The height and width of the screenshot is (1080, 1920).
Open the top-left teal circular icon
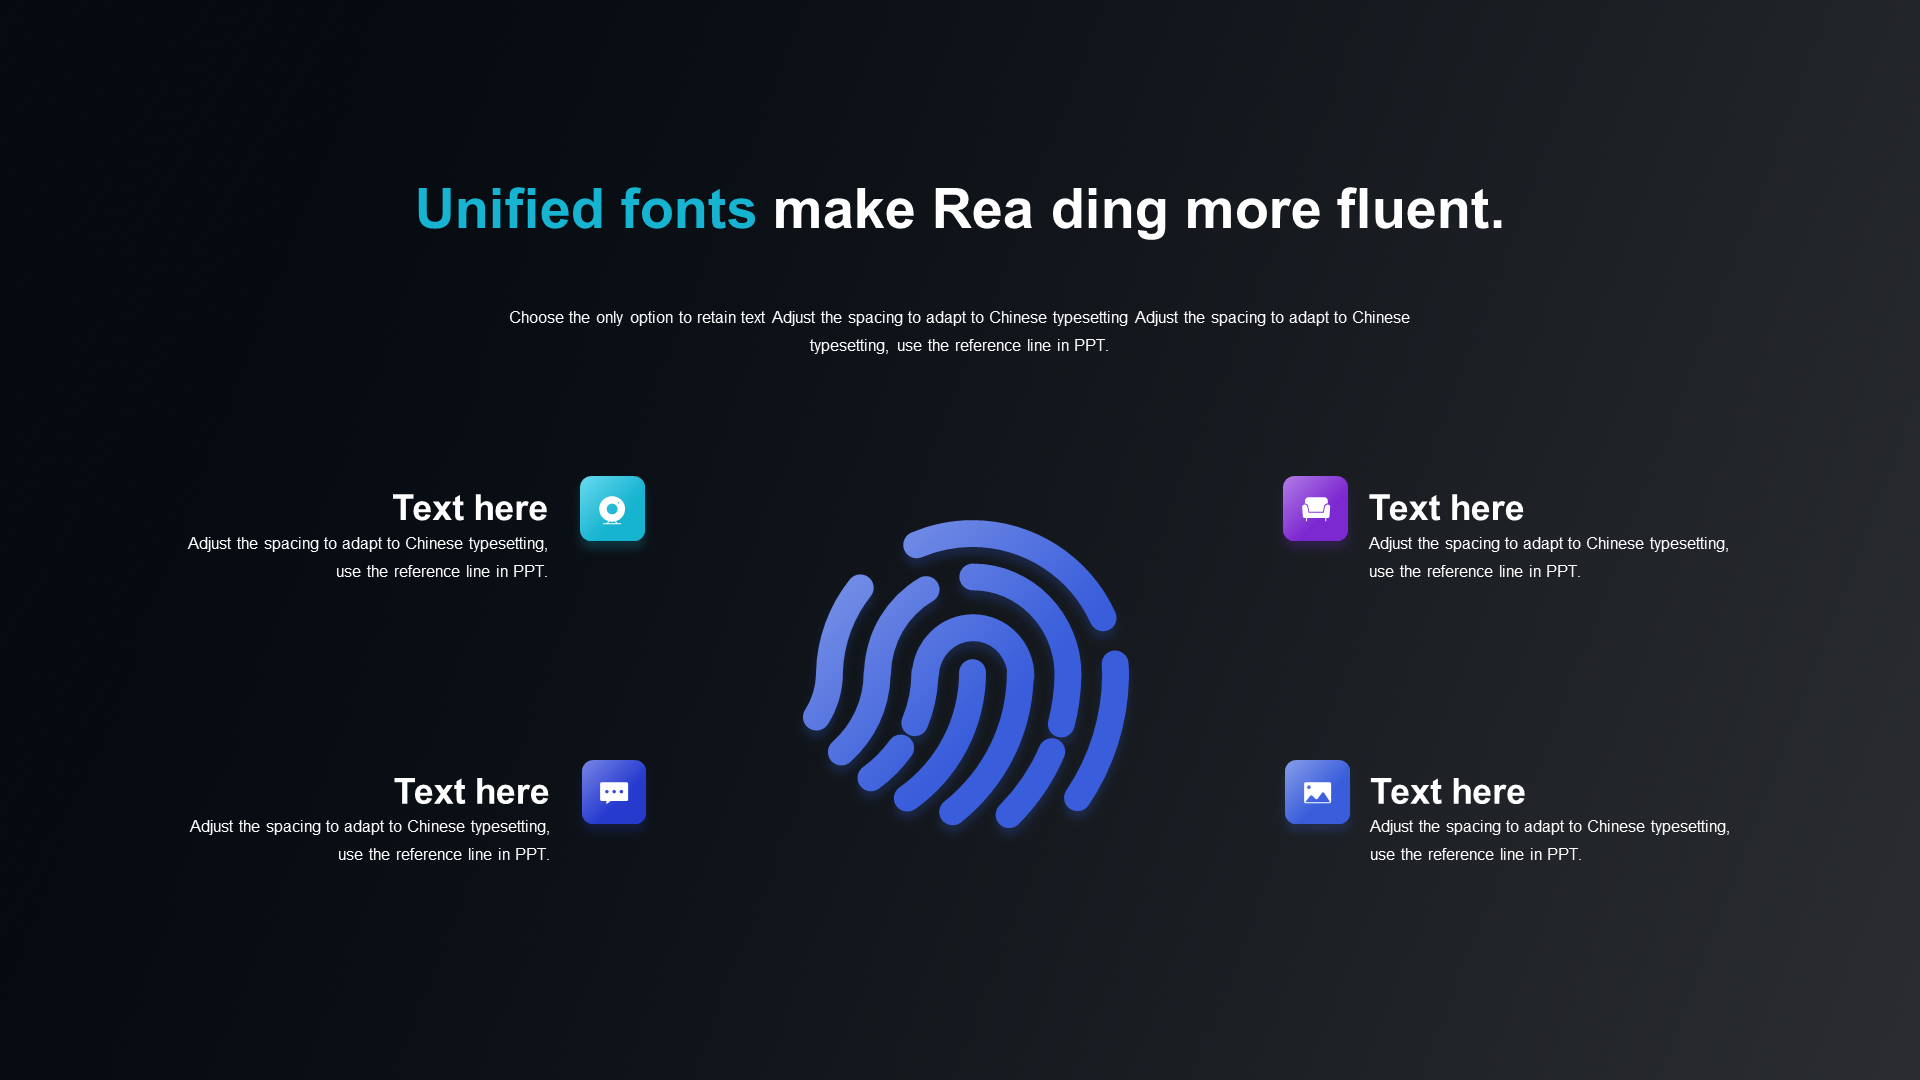coord(612,508)
